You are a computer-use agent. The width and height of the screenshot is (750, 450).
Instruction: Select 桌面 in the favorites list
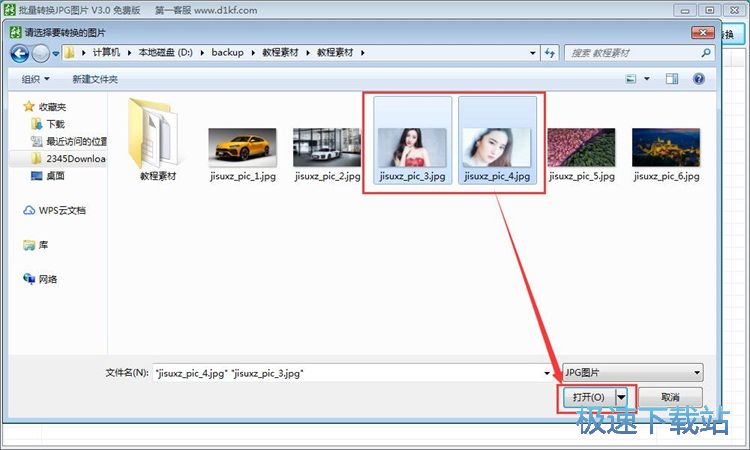(55, 175)
